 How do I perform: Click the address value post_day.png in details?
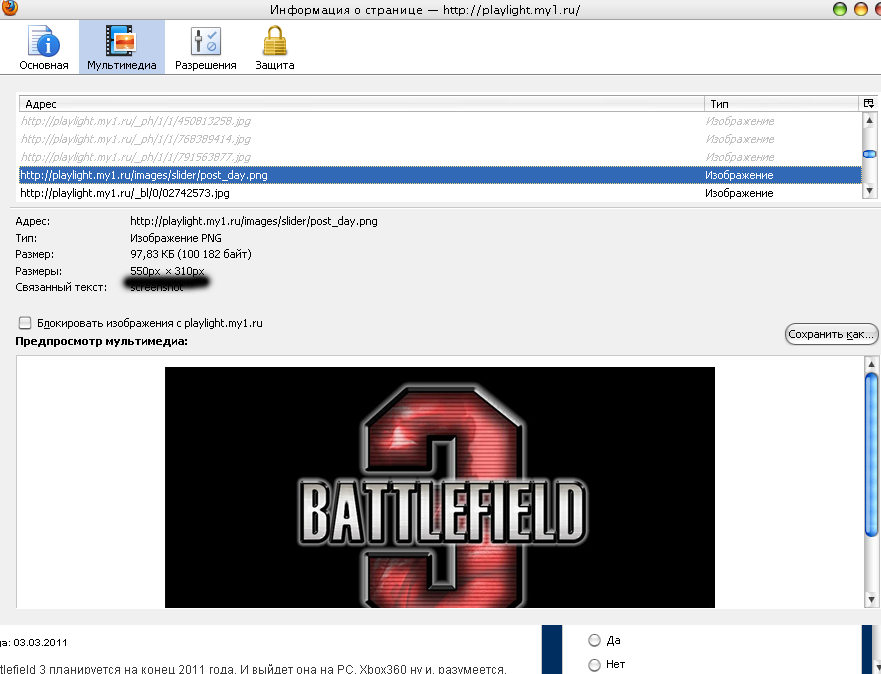[x=253, y=221]
